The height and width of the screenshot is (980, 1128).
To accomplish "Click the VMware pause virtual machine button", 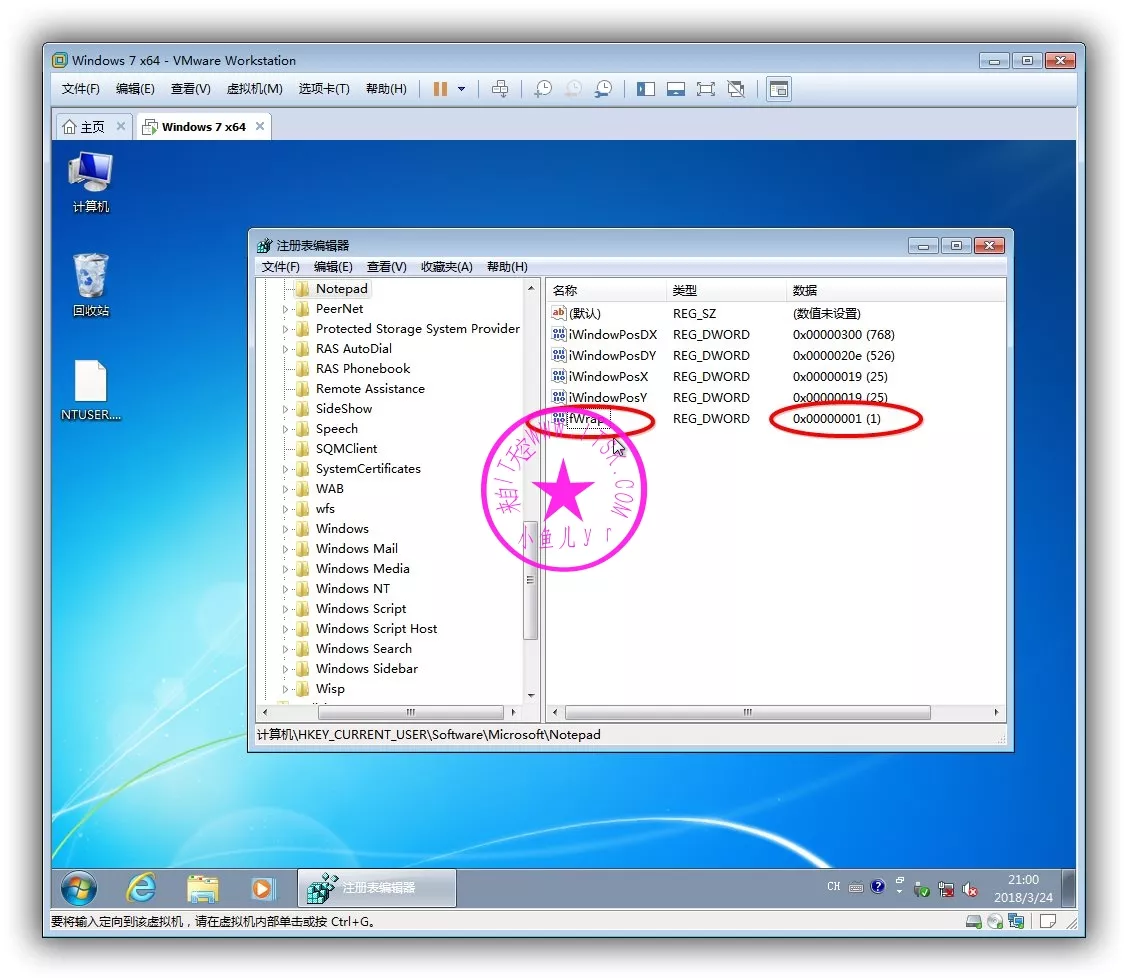I will (x=440, y=89).
